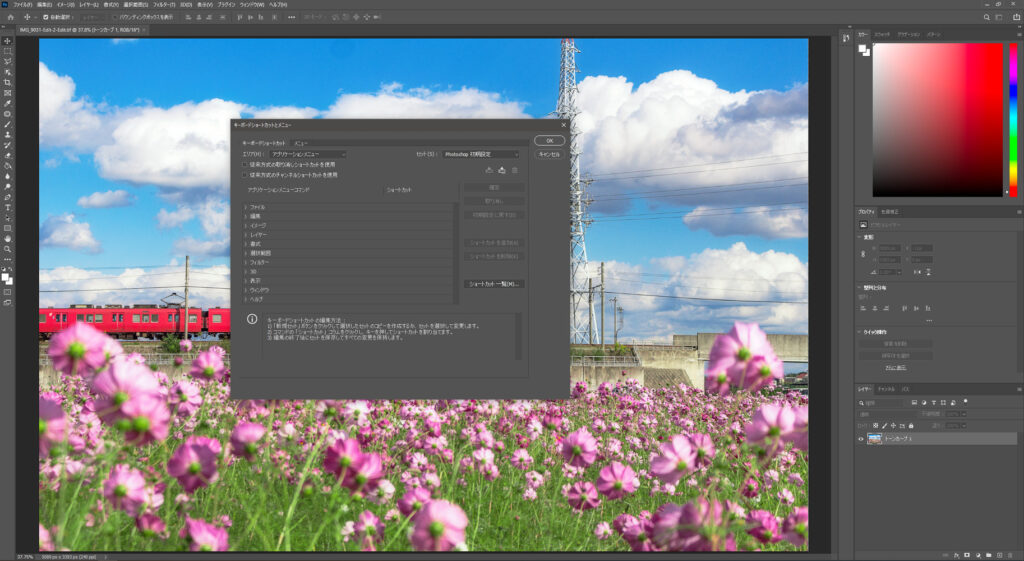Click the flip horizontal icon in Properties

click(x=917, y=272)
